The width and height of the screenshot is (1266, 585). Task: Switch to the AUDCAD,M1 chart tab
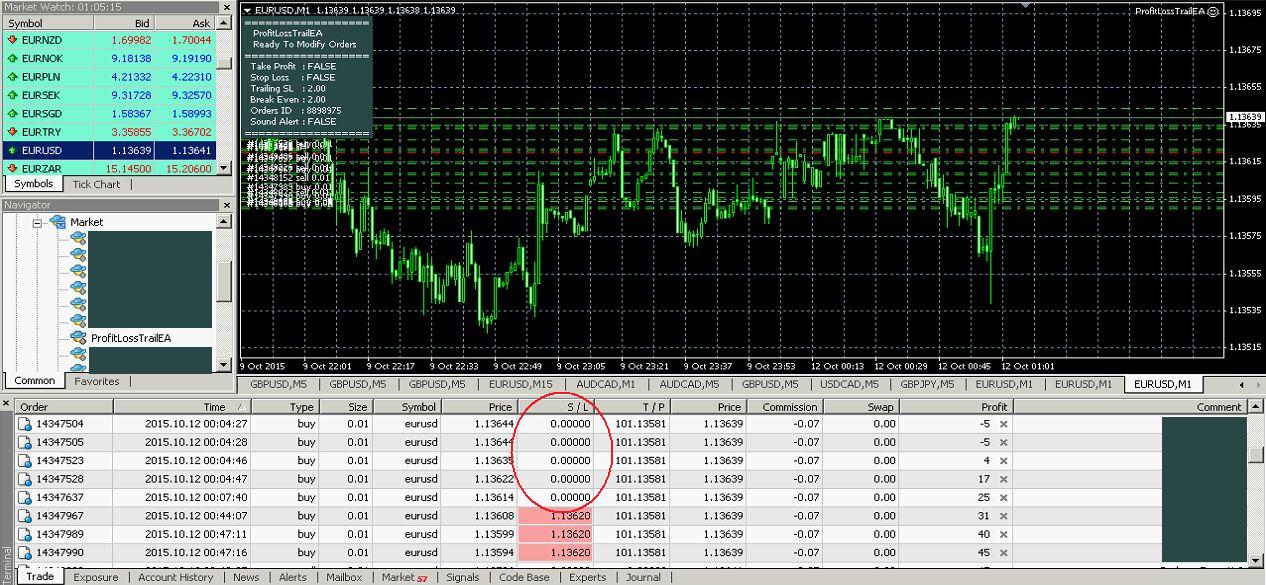[x=606, y=384]
